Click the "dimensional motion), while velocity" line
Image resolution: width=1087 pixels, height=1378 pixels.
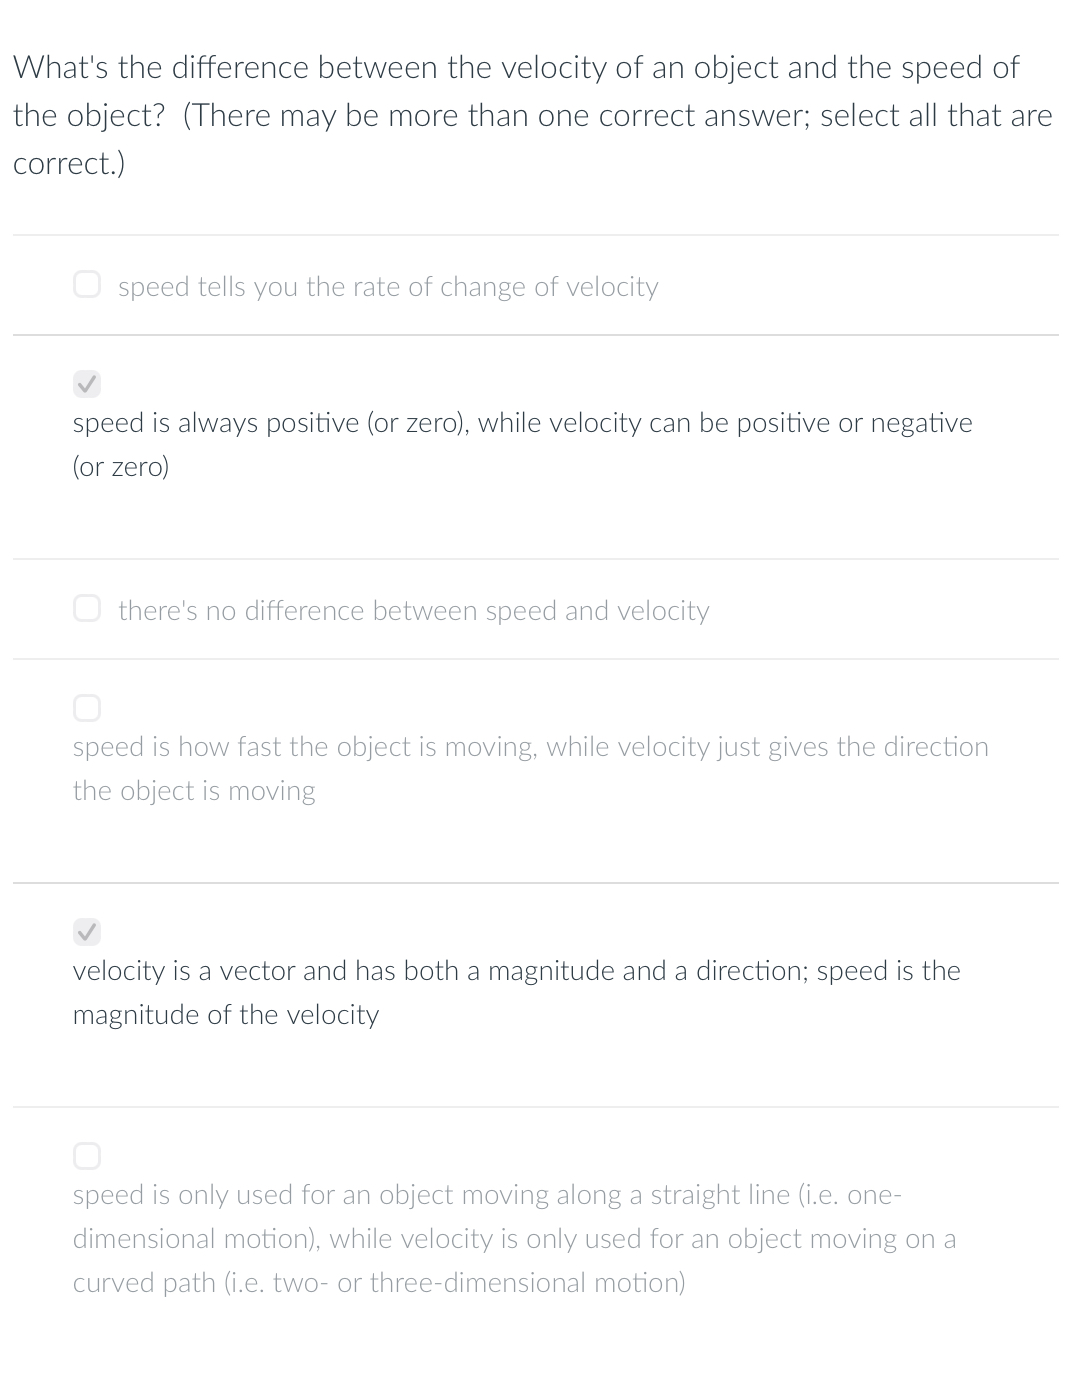coord(514,1239)
